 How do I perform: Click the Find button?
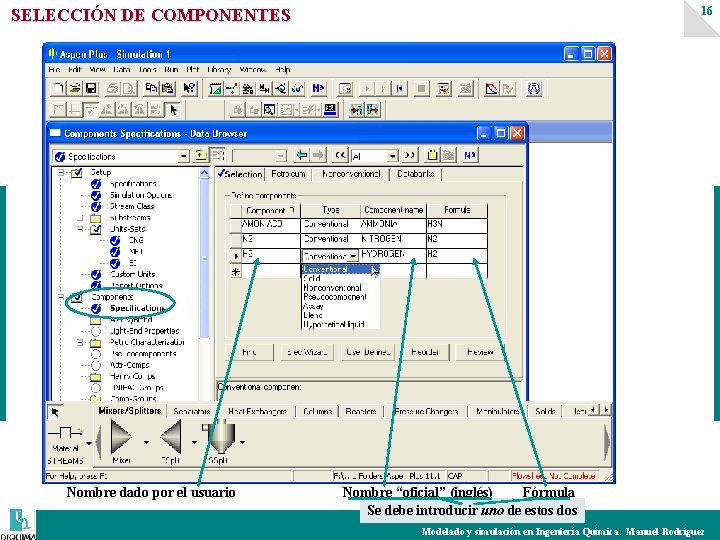(x=249, y=352)
